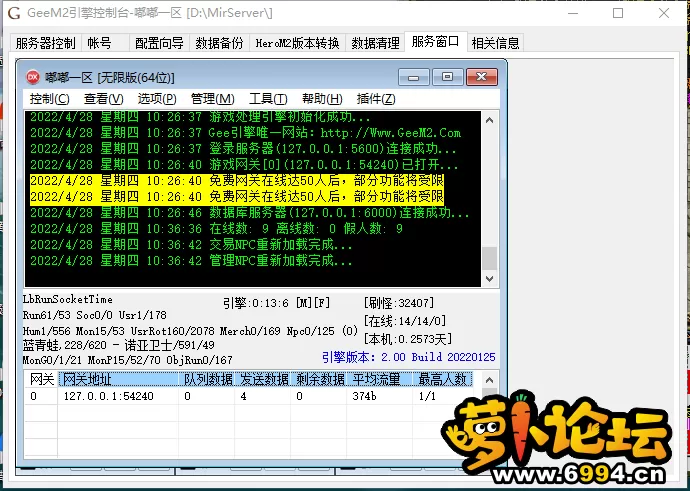Click the 蓝青蛙,228/620 status line
690x491 pixels.
(119, 345)
